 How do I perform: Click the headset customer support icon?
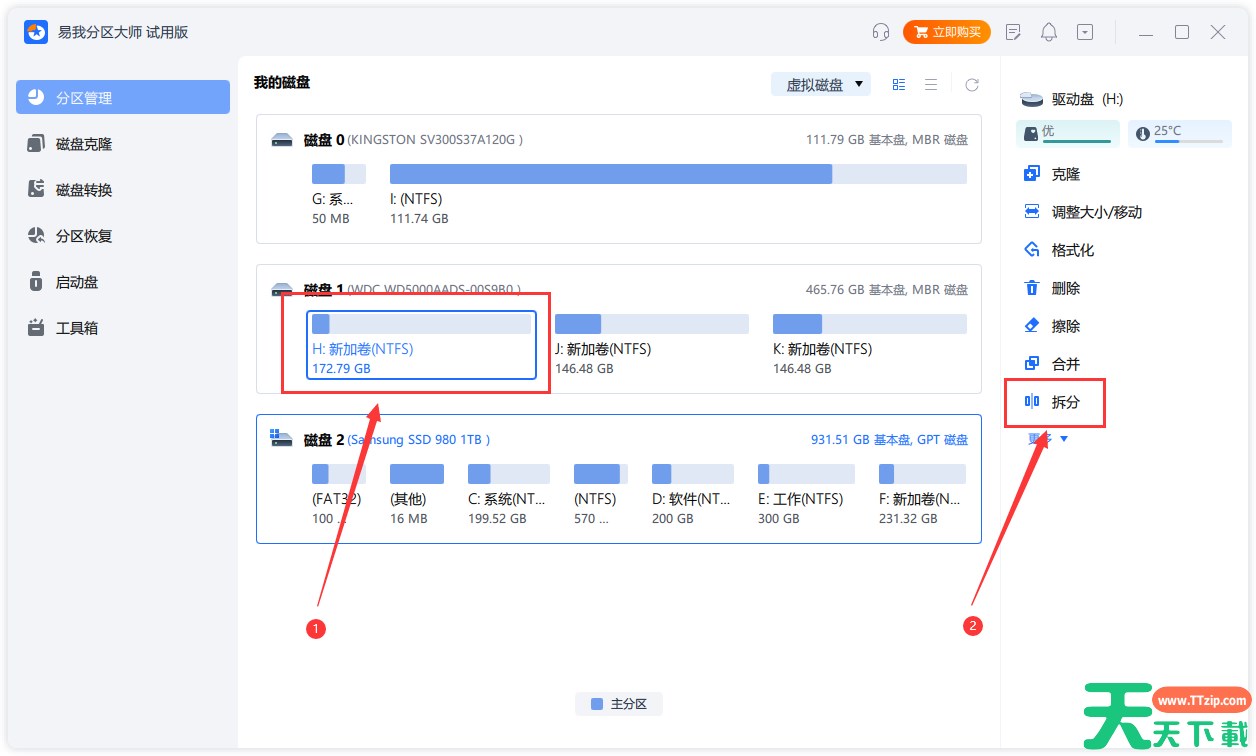[880, 32]
